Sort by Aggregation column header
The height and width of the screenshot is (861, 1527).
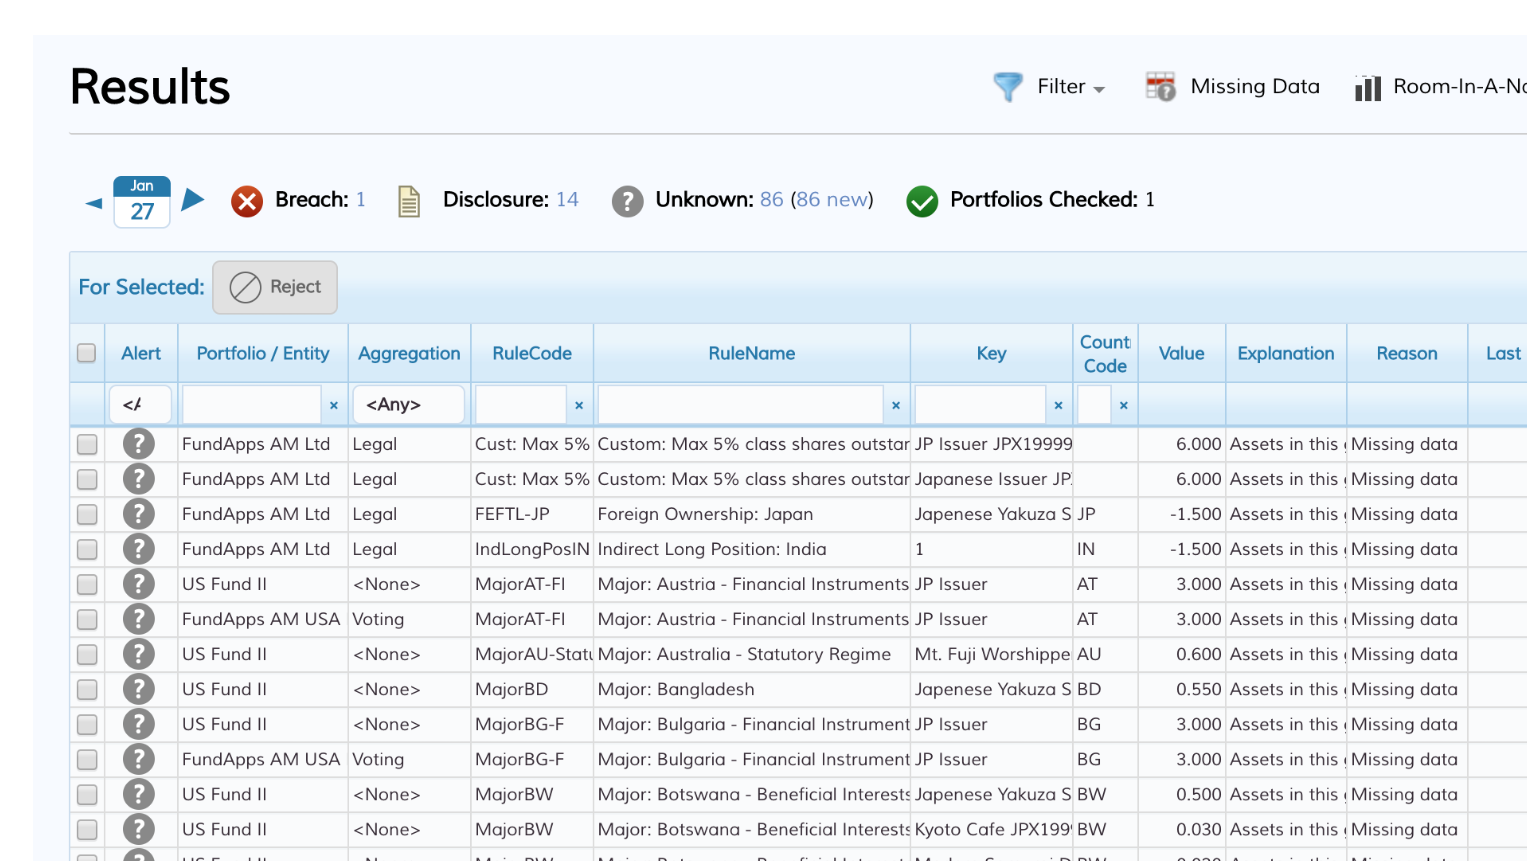(x=409, y=353)
